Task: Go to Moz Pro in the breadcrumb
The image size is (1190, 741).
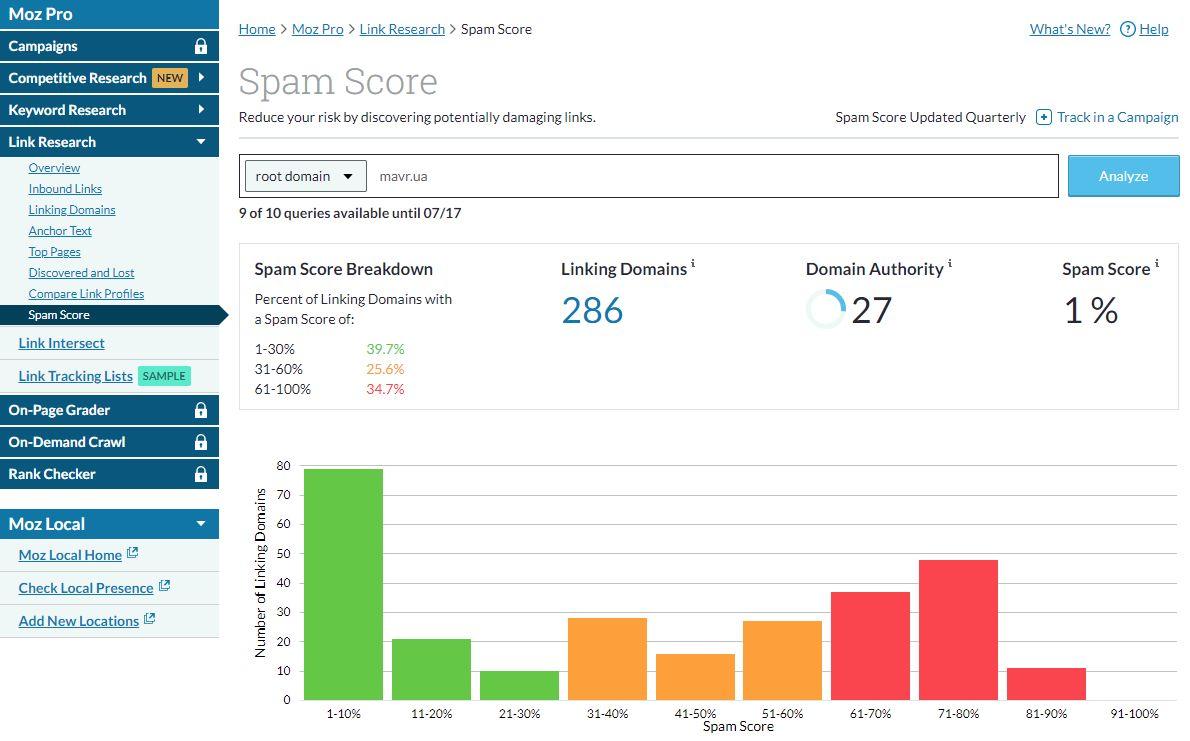Action: click(317, 29)
